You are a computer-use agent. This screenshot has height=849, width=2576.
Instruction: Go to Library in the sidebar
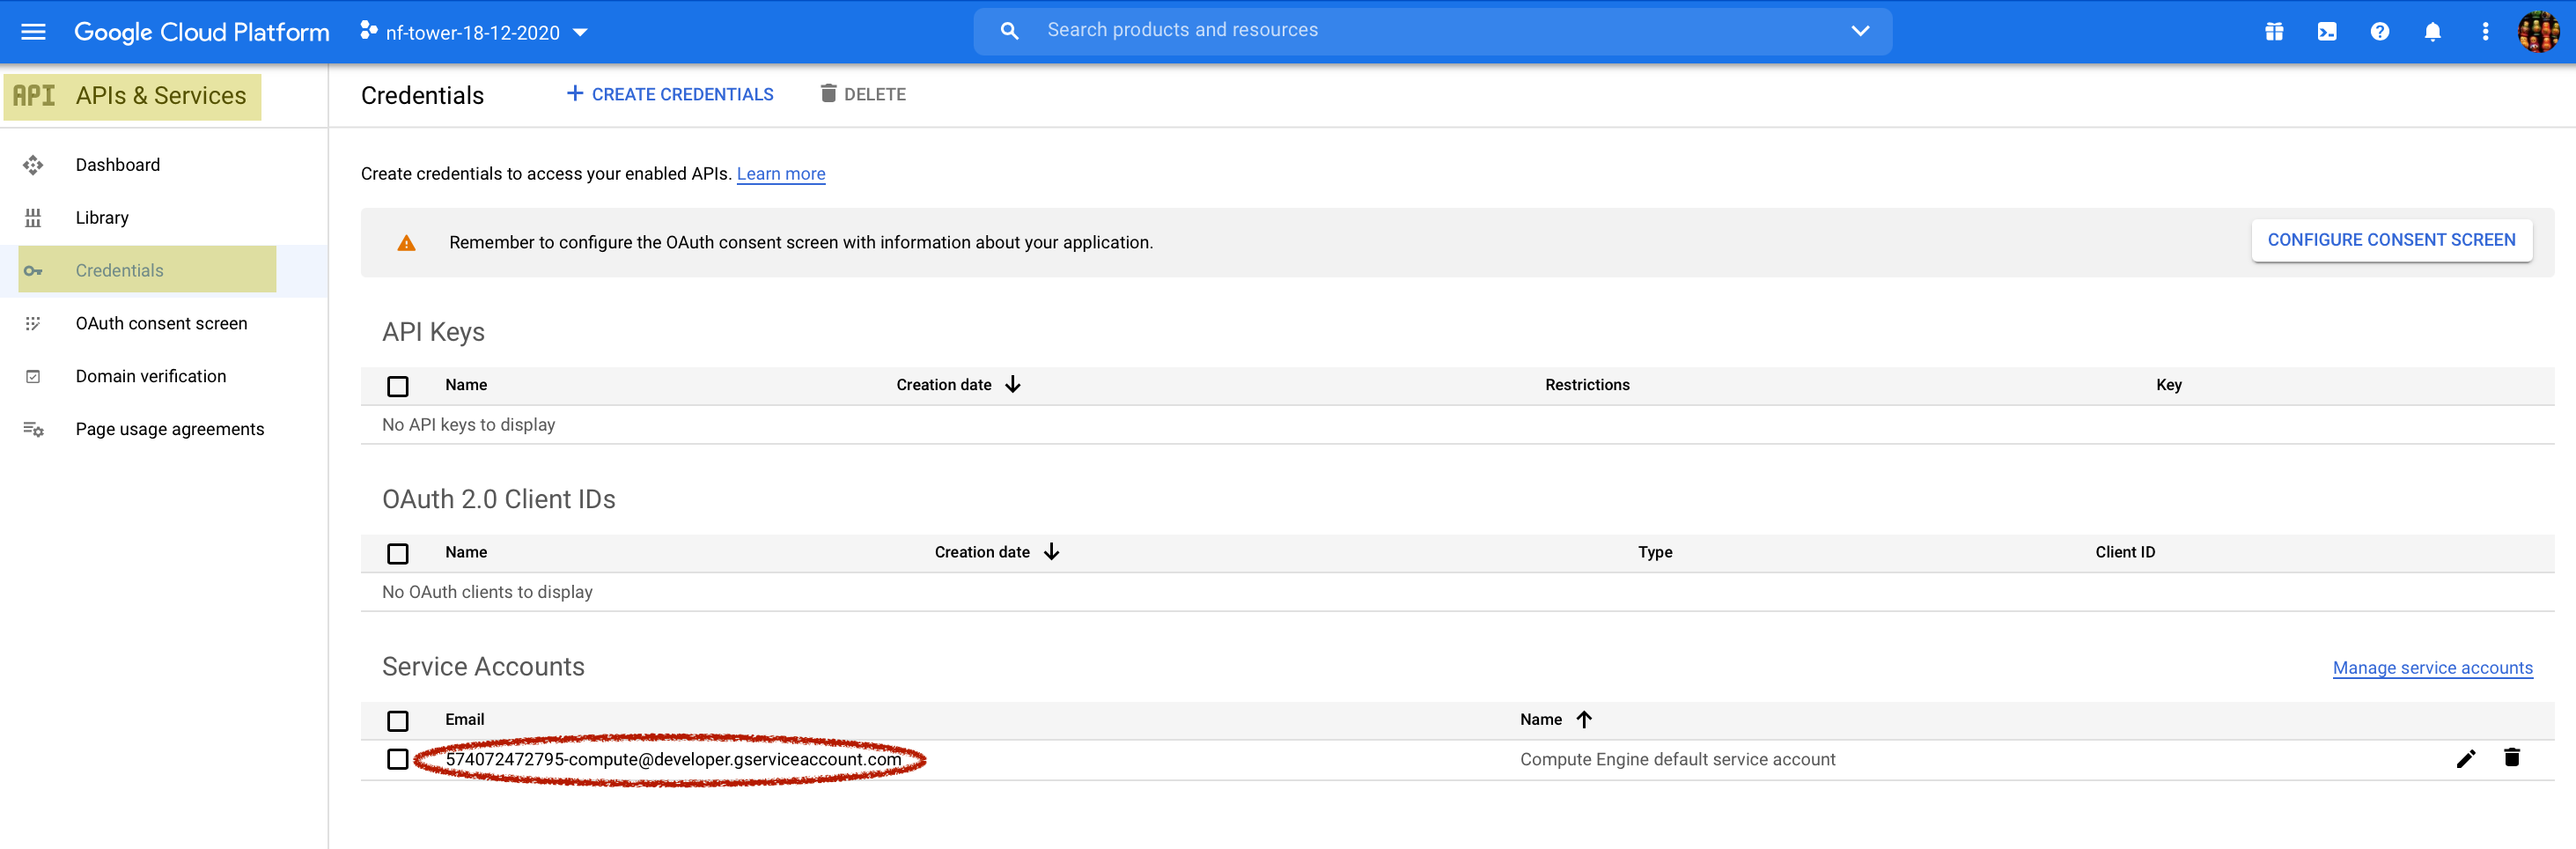coord(102,217)
